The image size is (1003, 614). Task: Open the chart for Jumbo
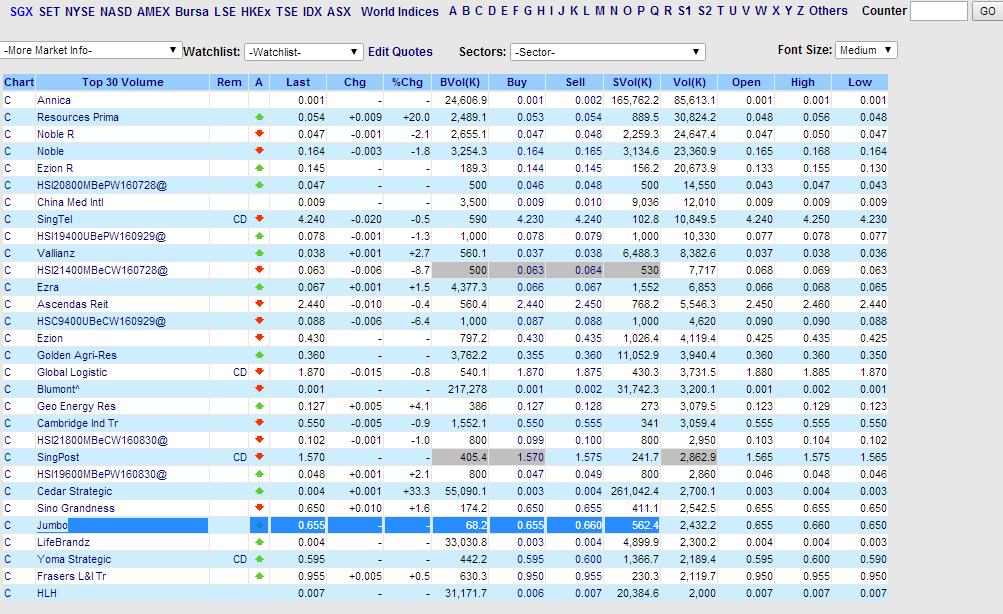tap(10, 525)
